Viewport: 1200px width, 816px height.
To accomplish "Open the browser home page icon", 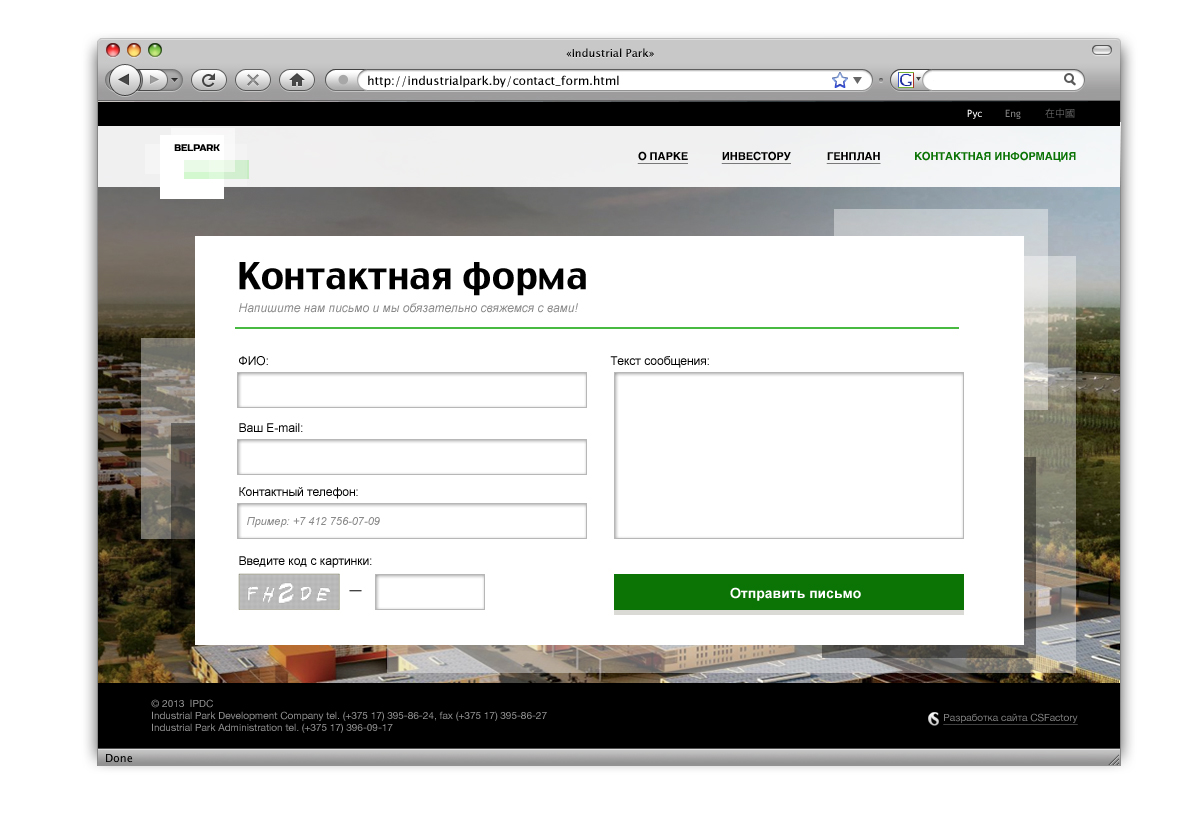I will pos(296,80).
